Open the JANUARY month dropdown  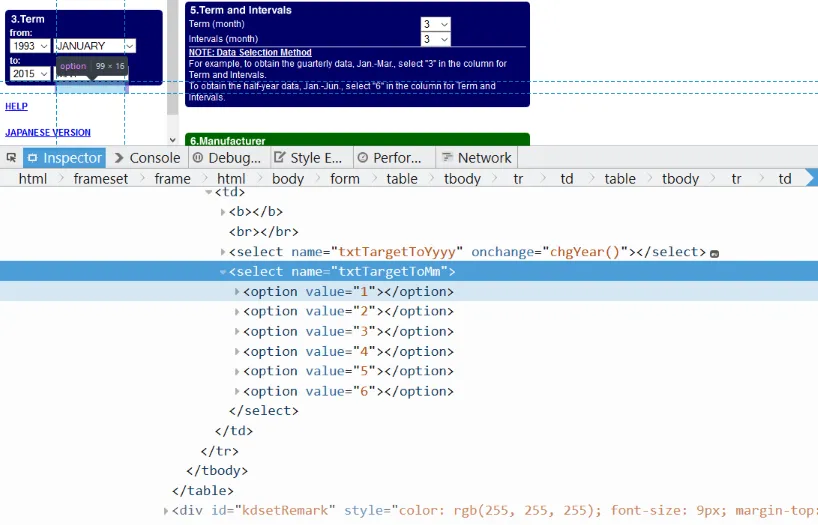coord(94,46)
